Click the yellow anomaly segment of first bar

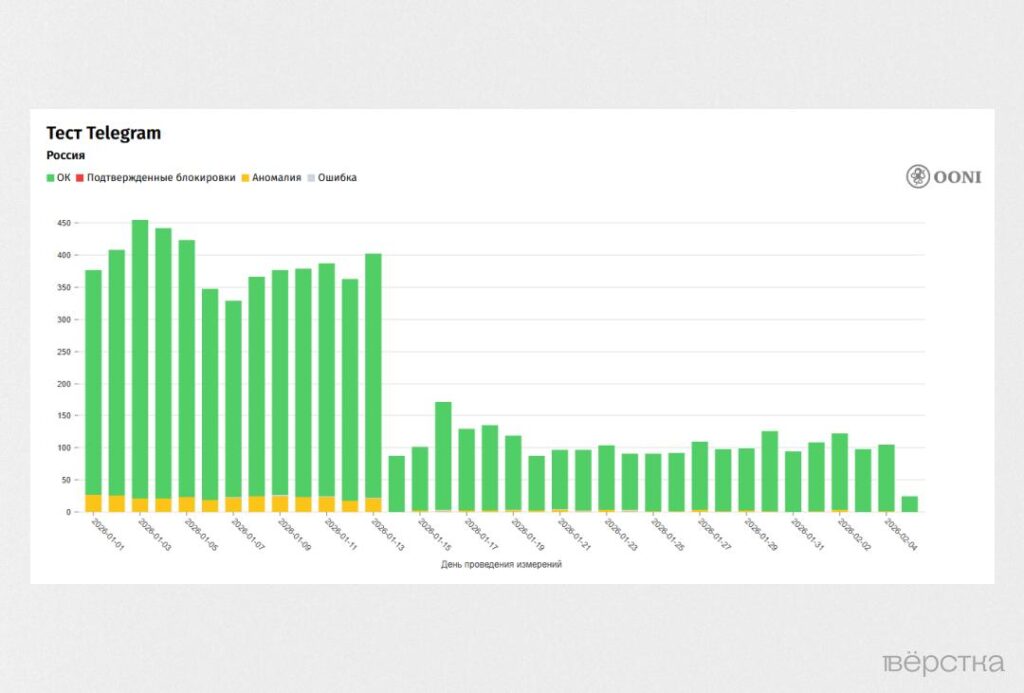pos(93,503)
